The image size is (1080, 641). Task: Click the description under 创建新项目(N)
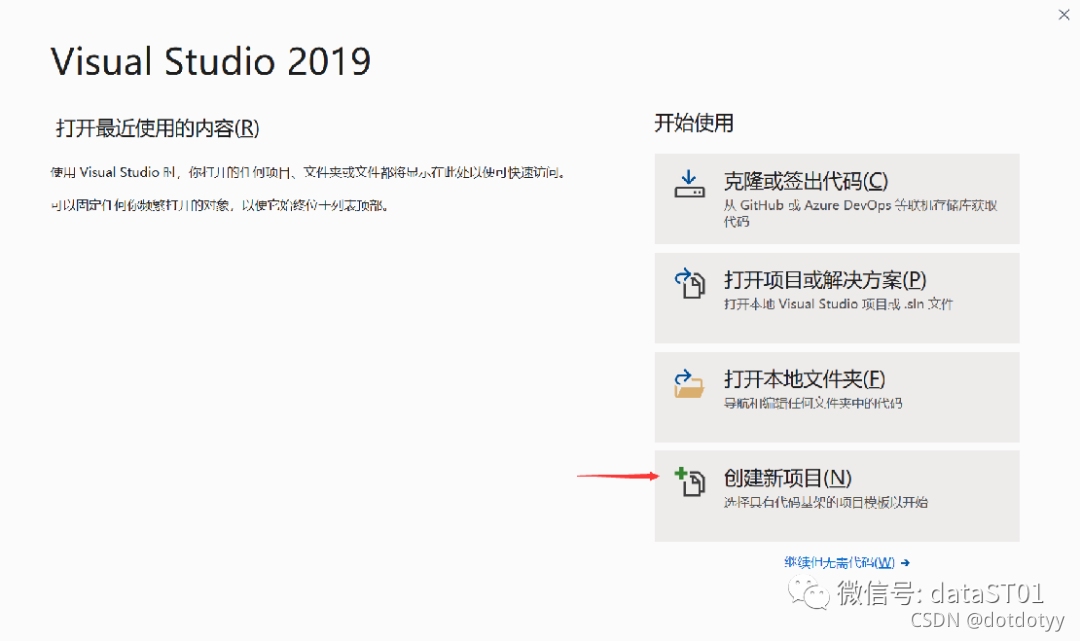click(826, 503)
